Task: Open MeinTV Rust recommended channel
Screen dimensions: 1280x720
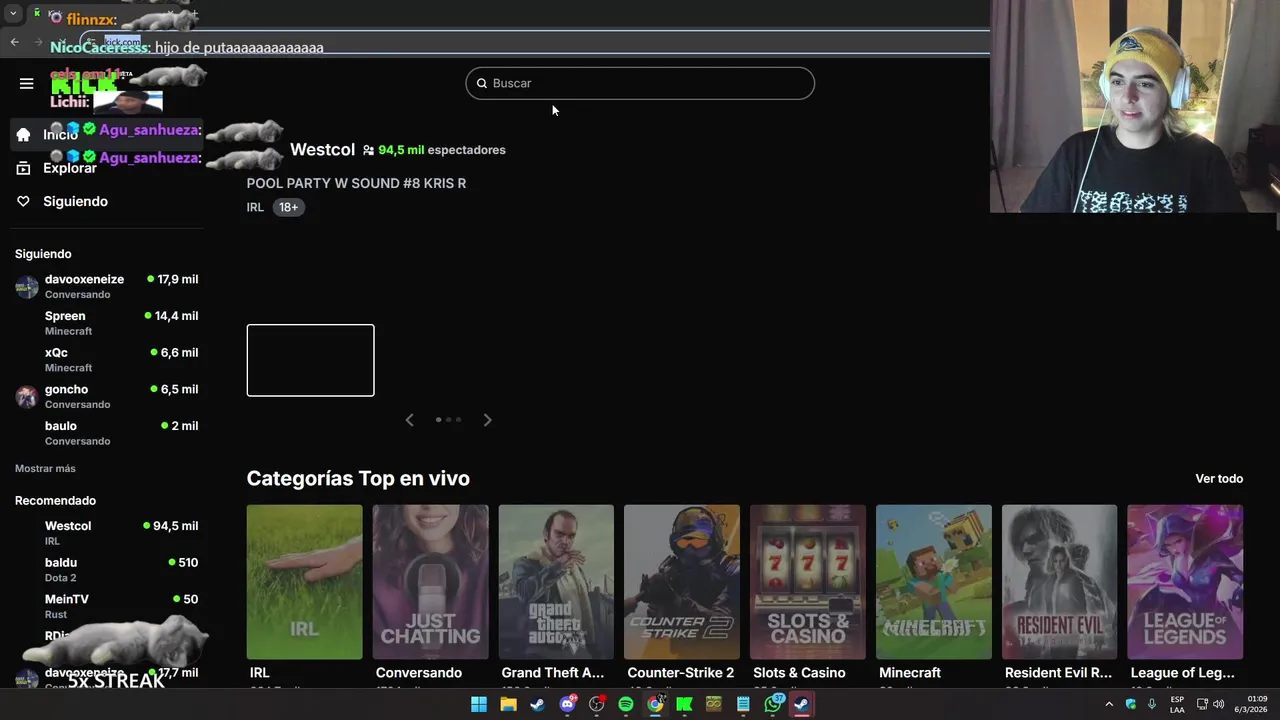Action: (x=105, y=606)
